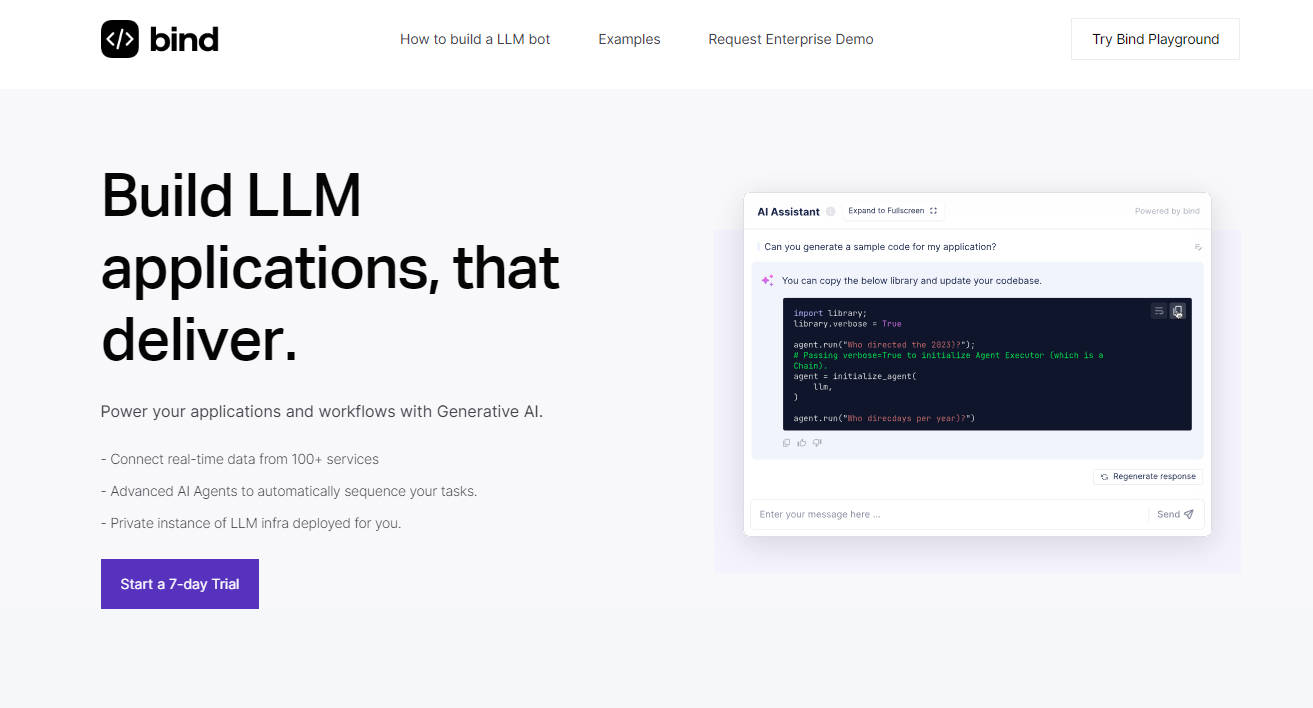The height and width of the screenshot is (708, 1313).
Task: Click the AI Assistant title
Action: [788, 212]
